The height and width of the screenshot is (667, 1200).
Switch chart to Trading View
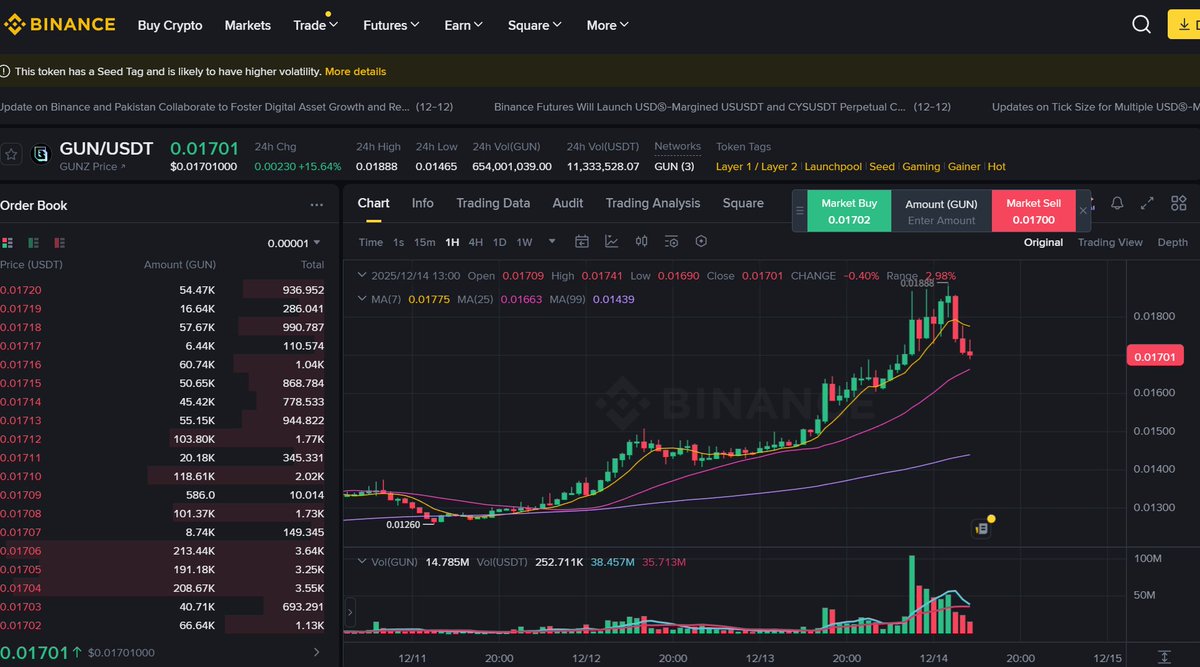pos(1110,242)
